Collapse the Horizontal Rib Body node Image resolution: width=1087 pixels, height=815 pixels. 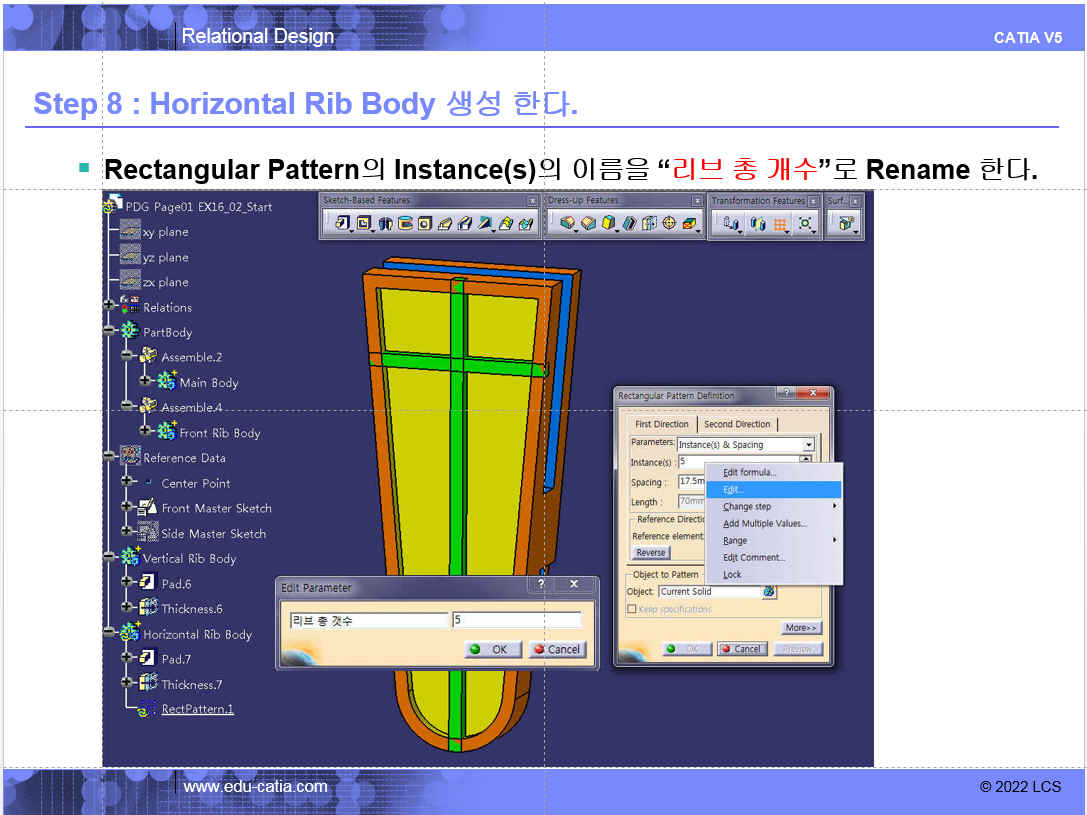[109, 634]
